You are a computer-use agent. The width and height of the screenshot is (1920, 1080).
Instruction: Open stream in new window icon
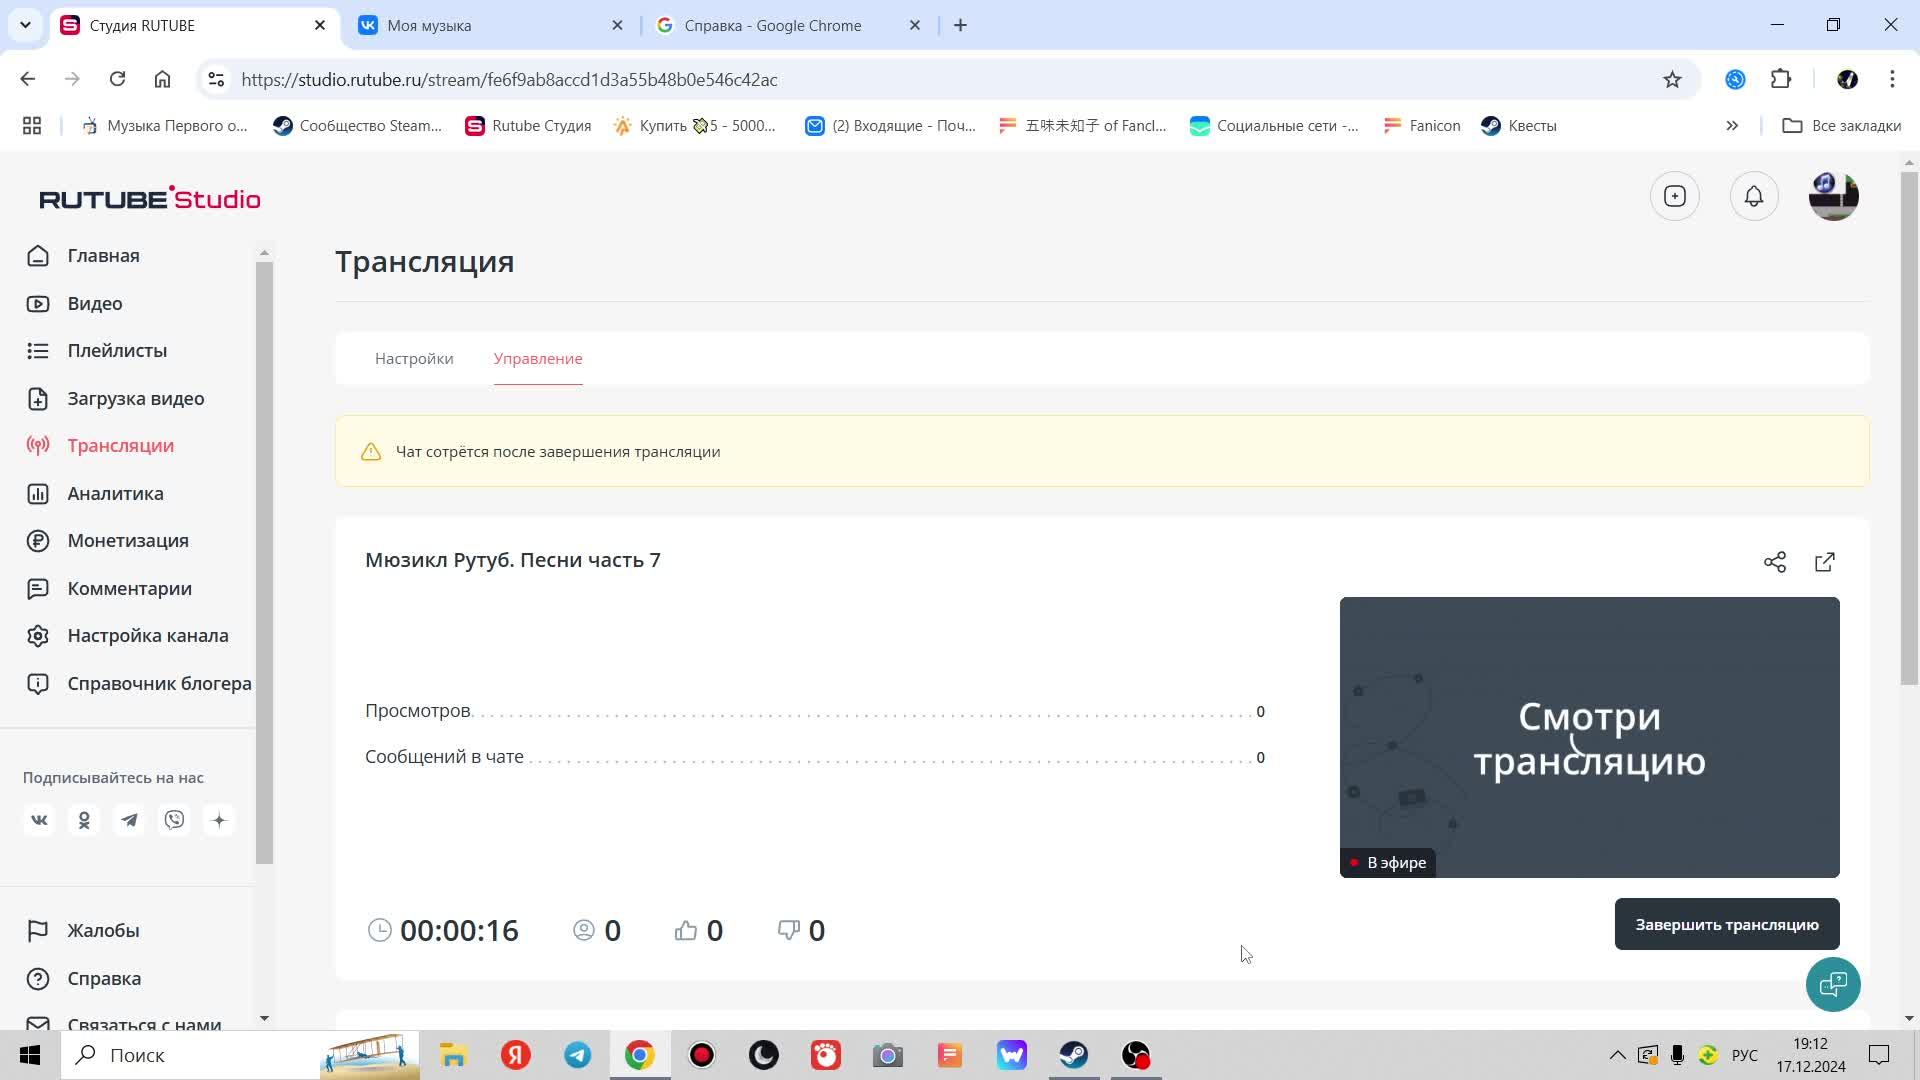[1824, 562]
